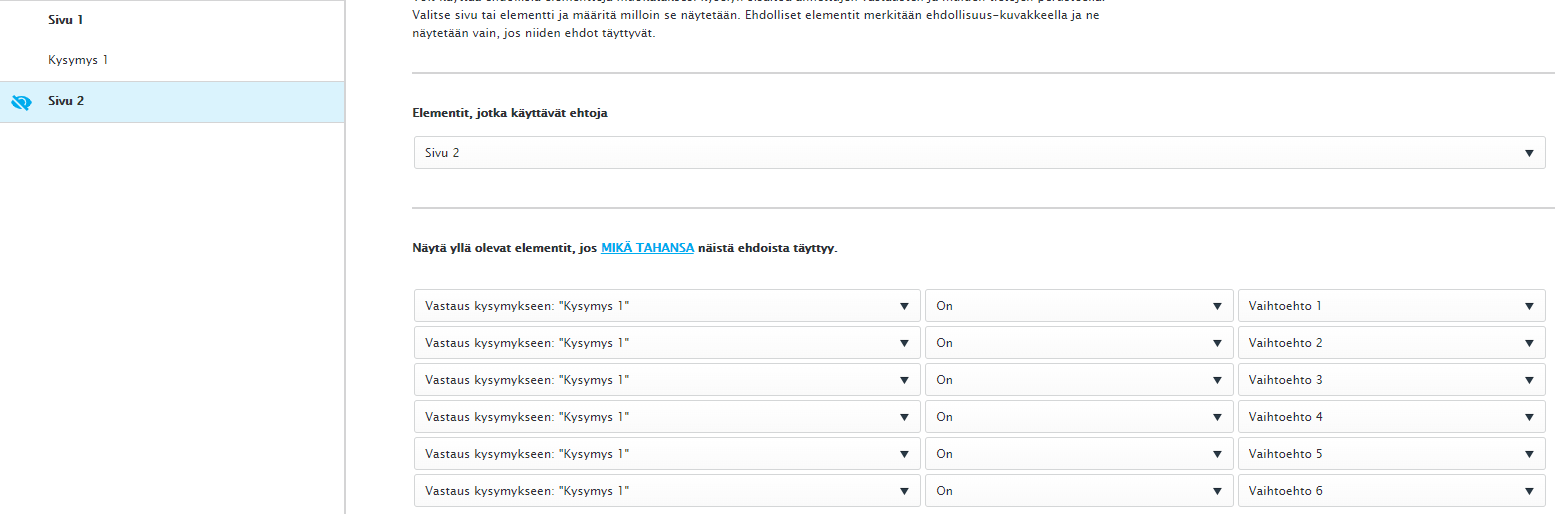Click the hidden-eye icon beside Sivu 2

pyautogui.click(x=21, y=102)
